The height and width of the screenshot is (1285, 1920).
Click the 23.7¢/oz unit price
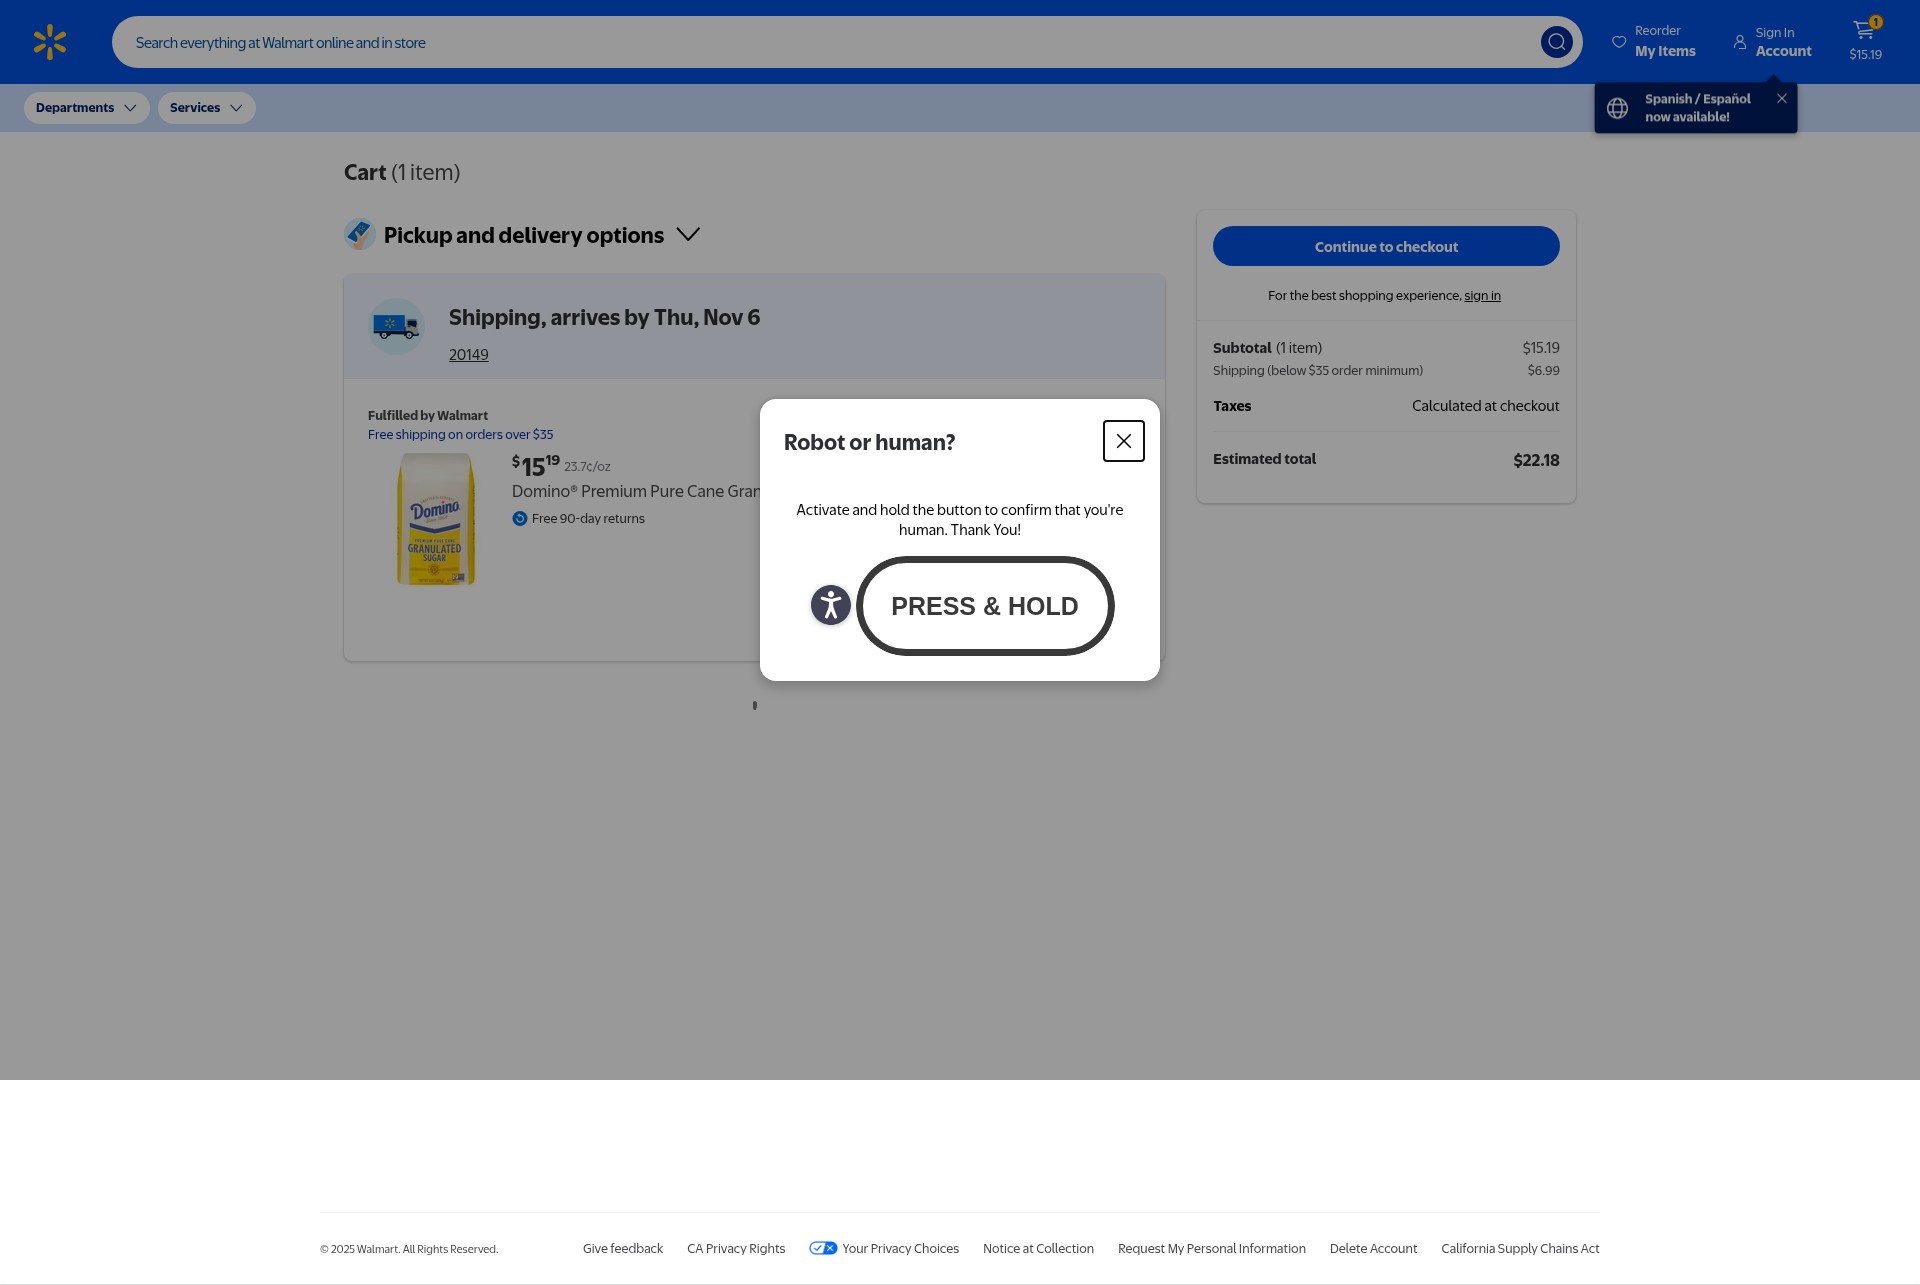(x=587, y=467)
